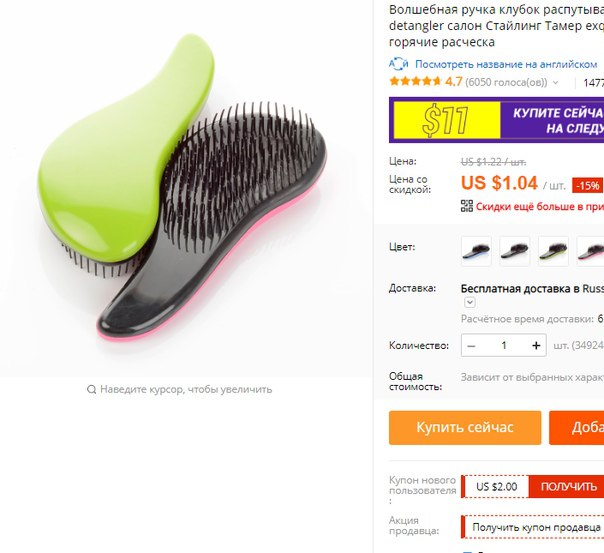Click the QR code icon near discounts text
This screenshot has height=553, width=604.
click(467, 206)
